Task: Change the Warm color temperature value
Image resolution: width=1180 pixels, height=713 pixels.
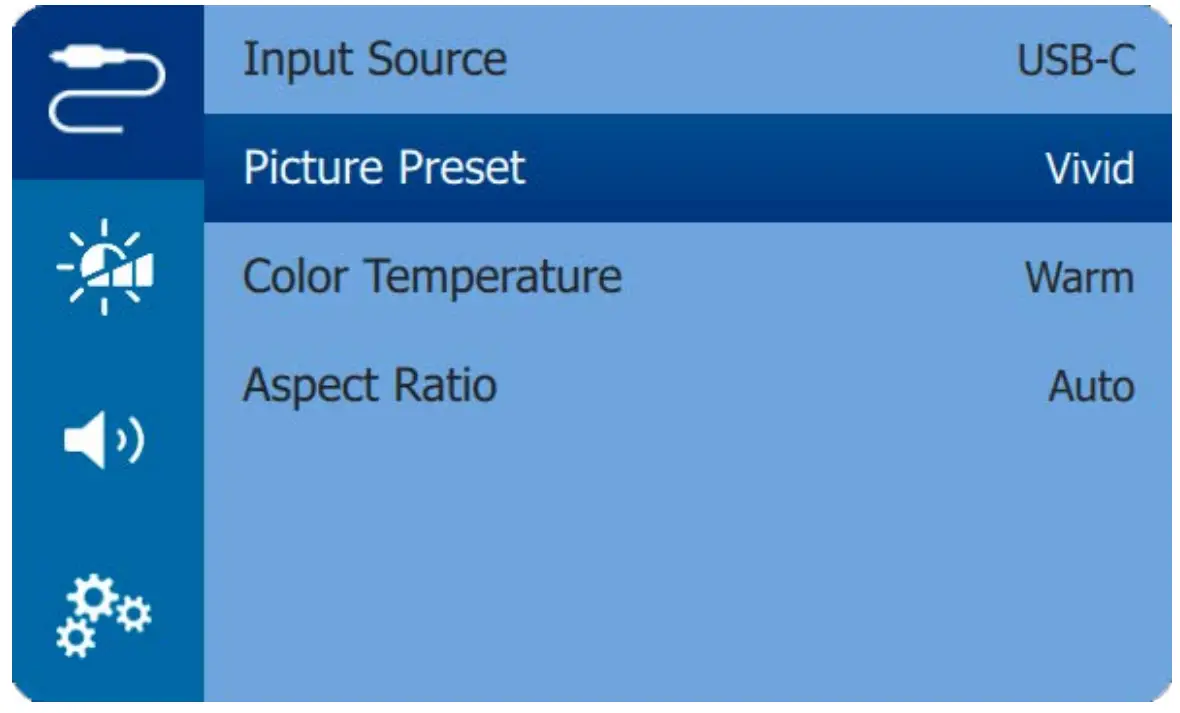Action: (1080, 277)
